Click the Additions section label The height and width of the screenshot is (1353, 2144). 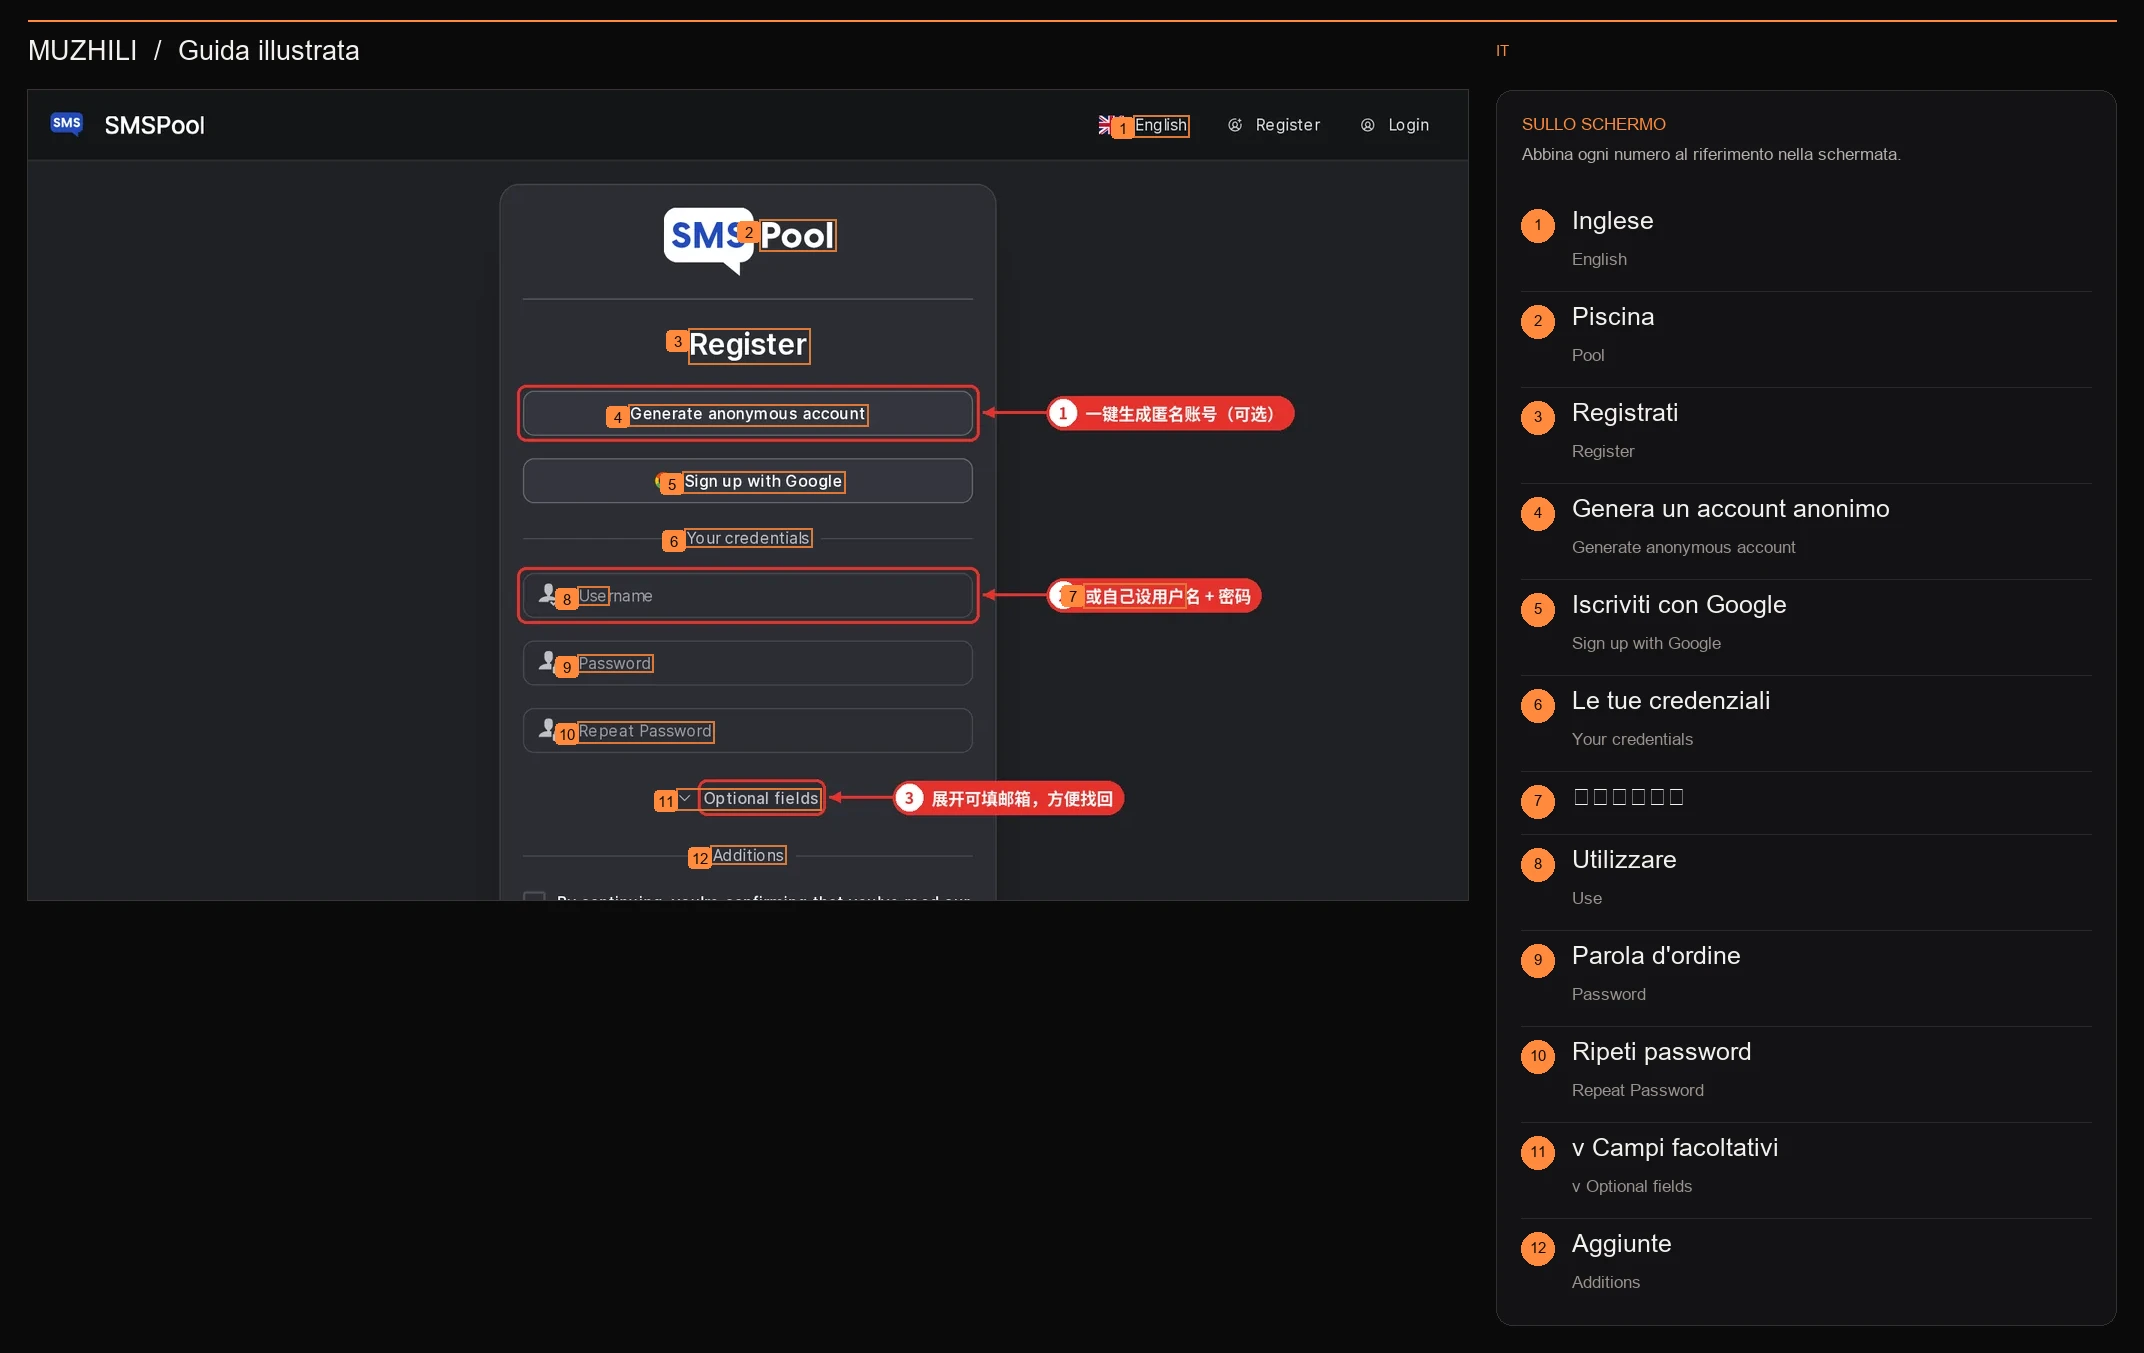tap(748, 855)
